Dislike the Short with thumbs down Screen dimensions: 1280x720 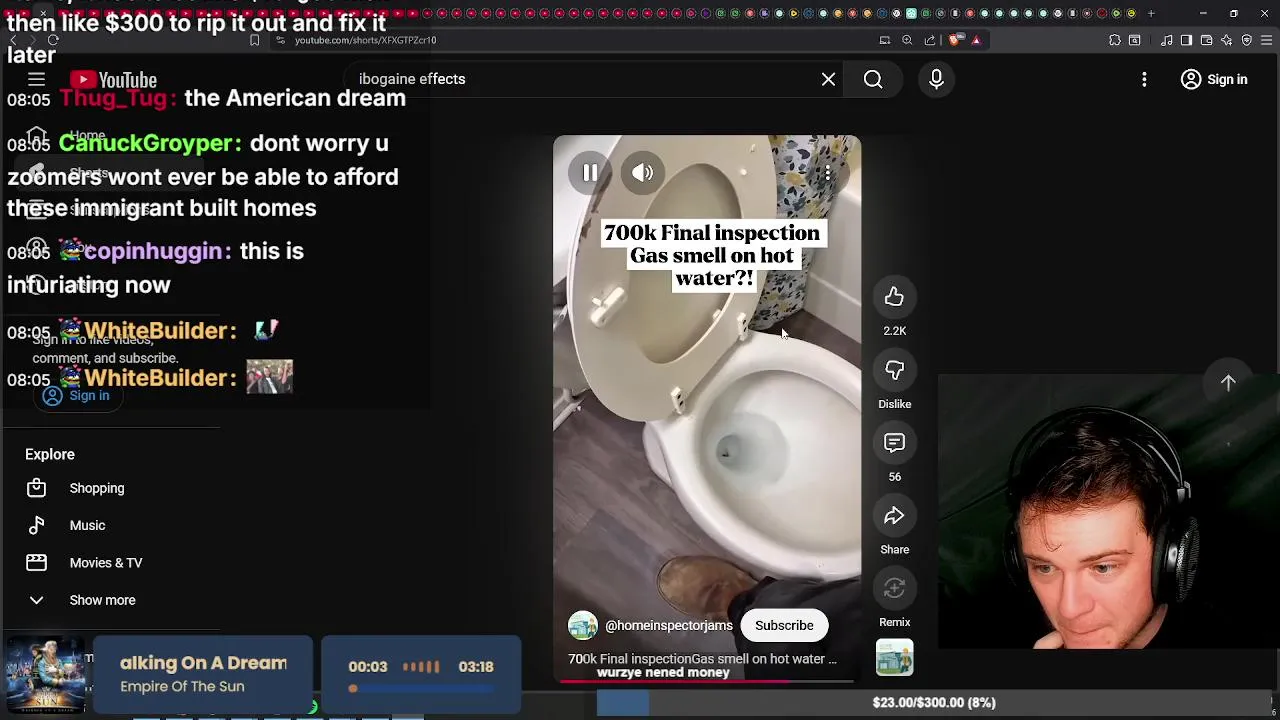pyautogui.click(x=894, y=370)
